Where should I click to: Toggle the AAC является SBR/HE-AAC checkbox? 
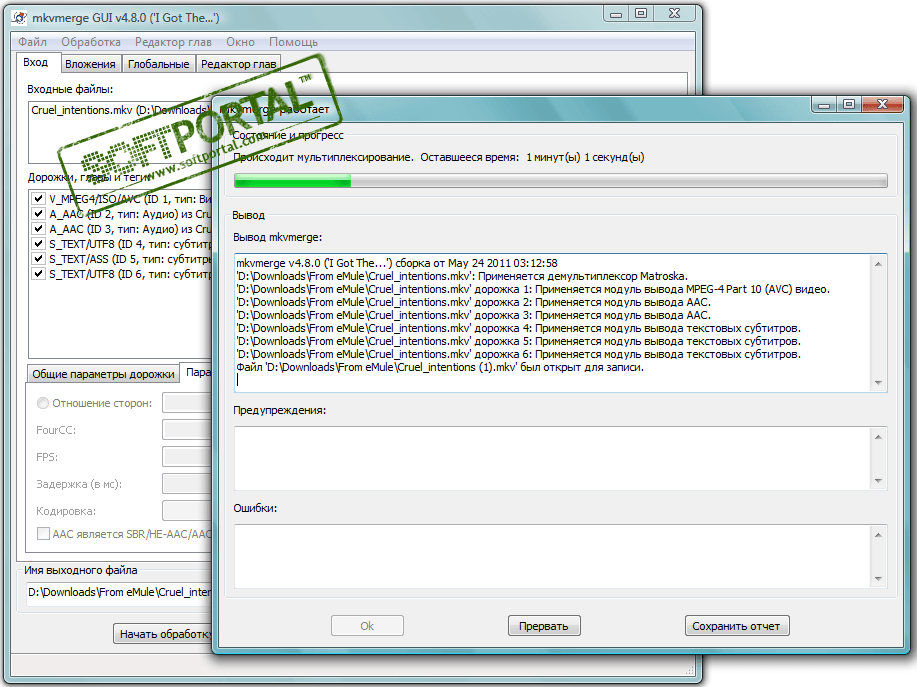(x=43, y=533)
